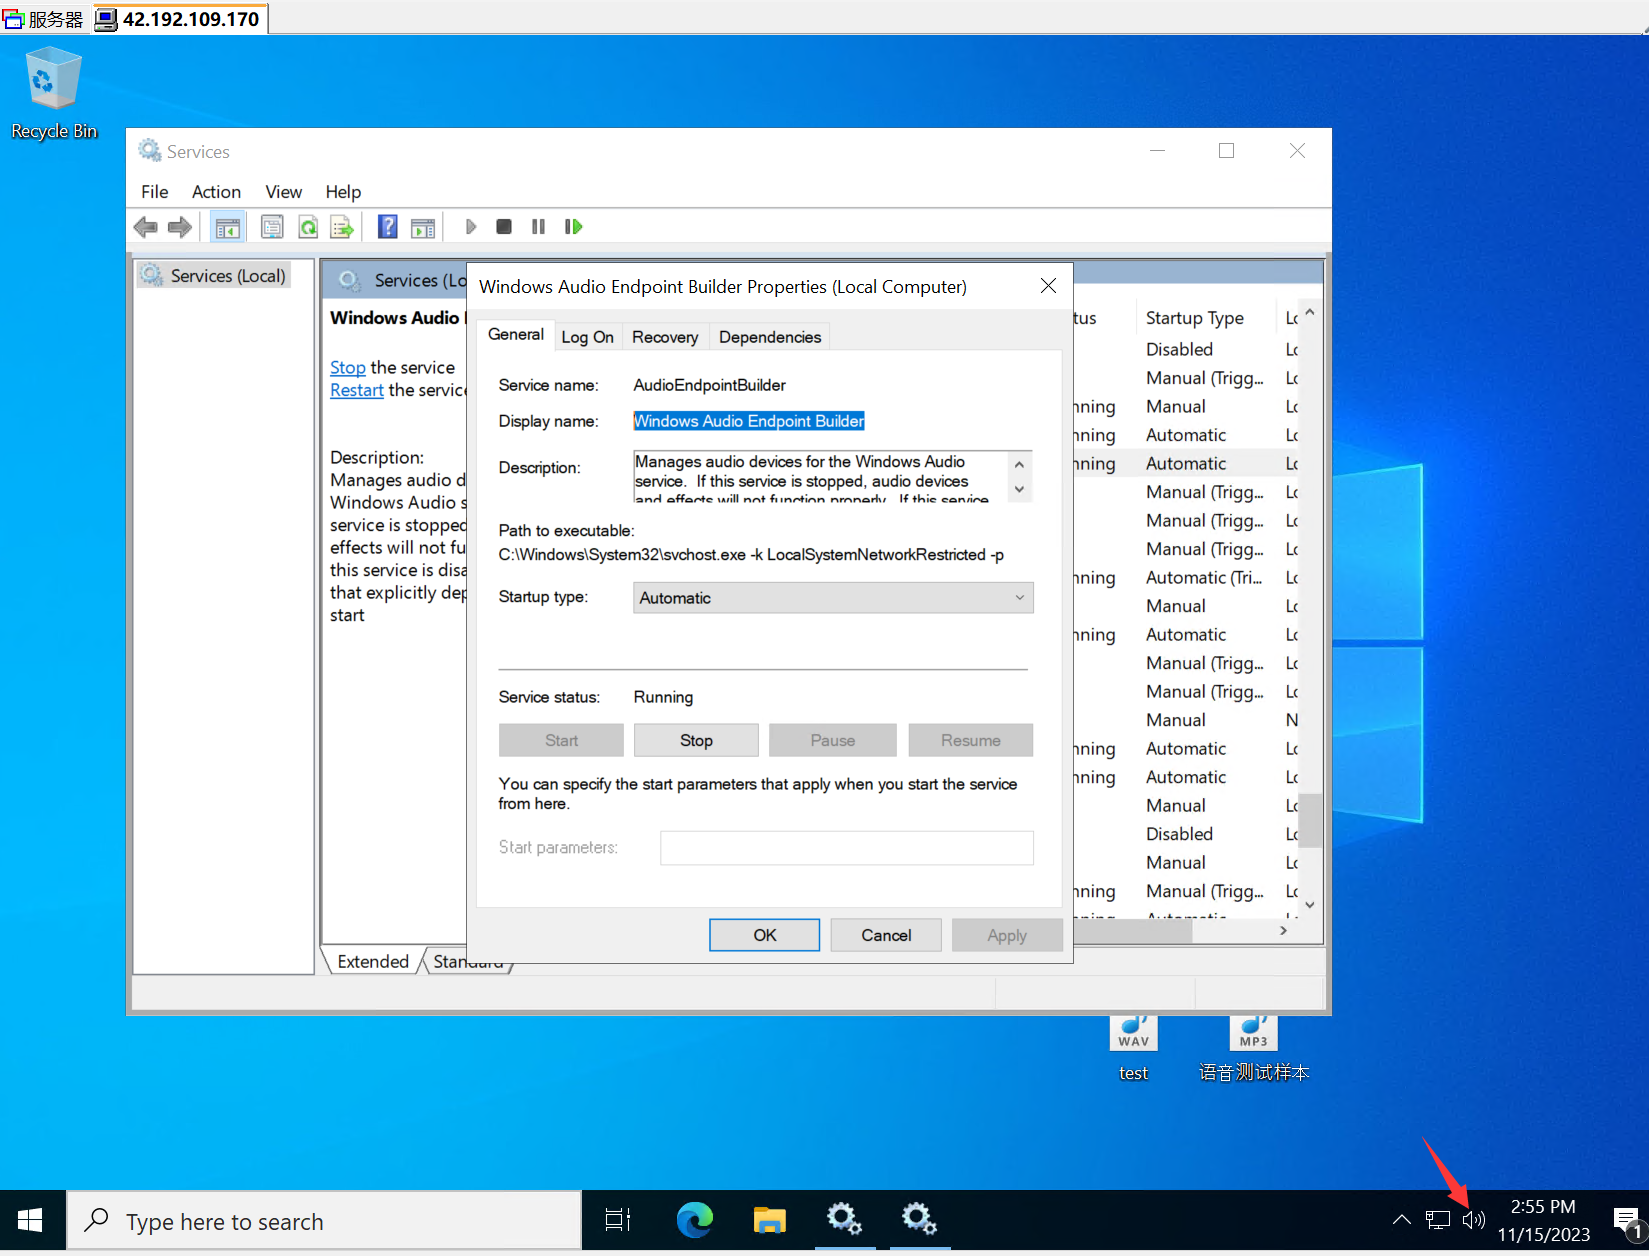This screenshot has width=1649, height=1256.
Task: Click the Stop Service square icon
Action: (x=504, y=227)
